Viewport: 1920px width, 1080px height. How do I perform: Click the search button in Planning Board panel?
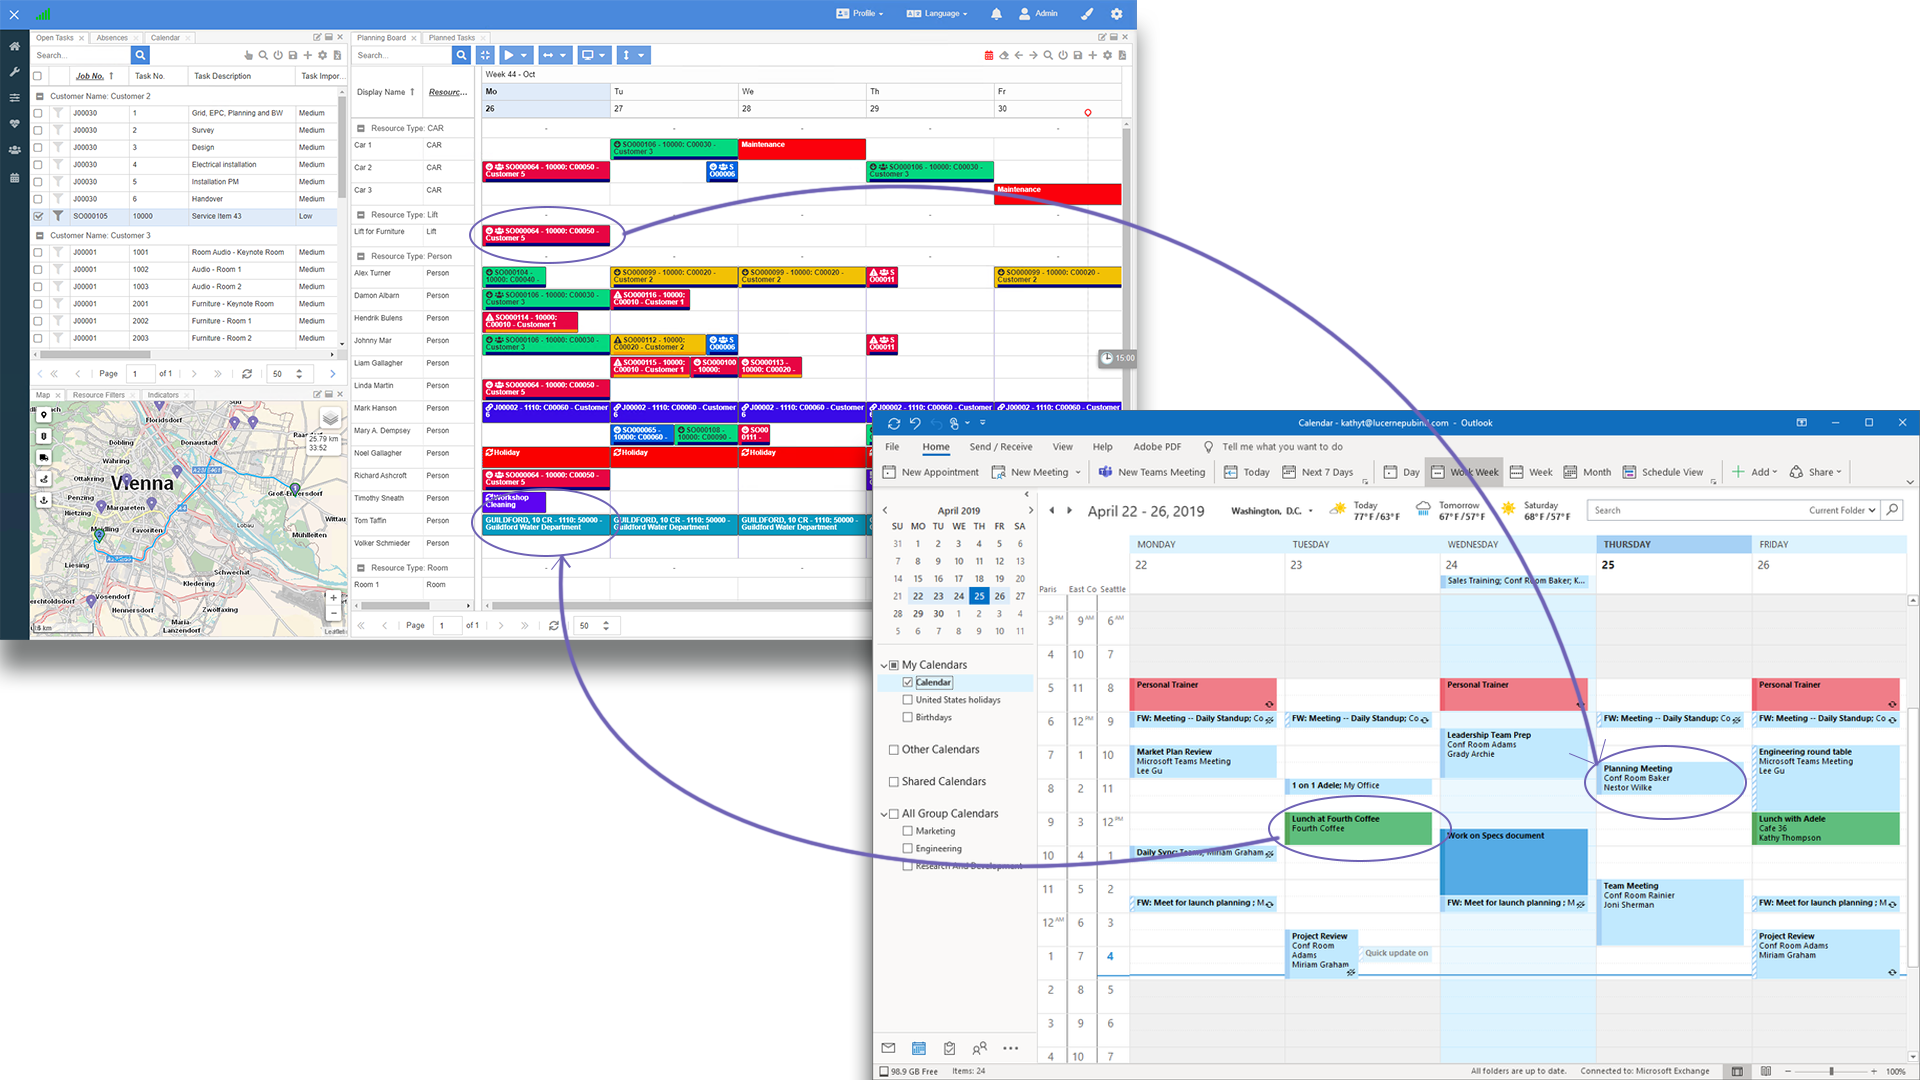(x=461, y=55)
